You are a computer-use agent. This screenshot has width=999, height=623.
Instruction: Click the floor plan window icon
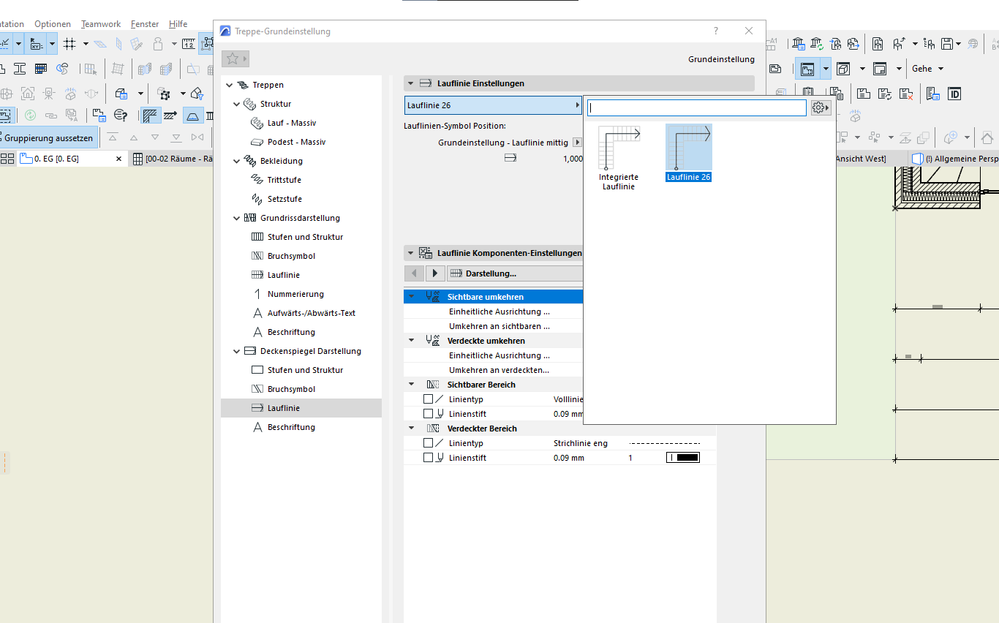click(x=807, y=69)
